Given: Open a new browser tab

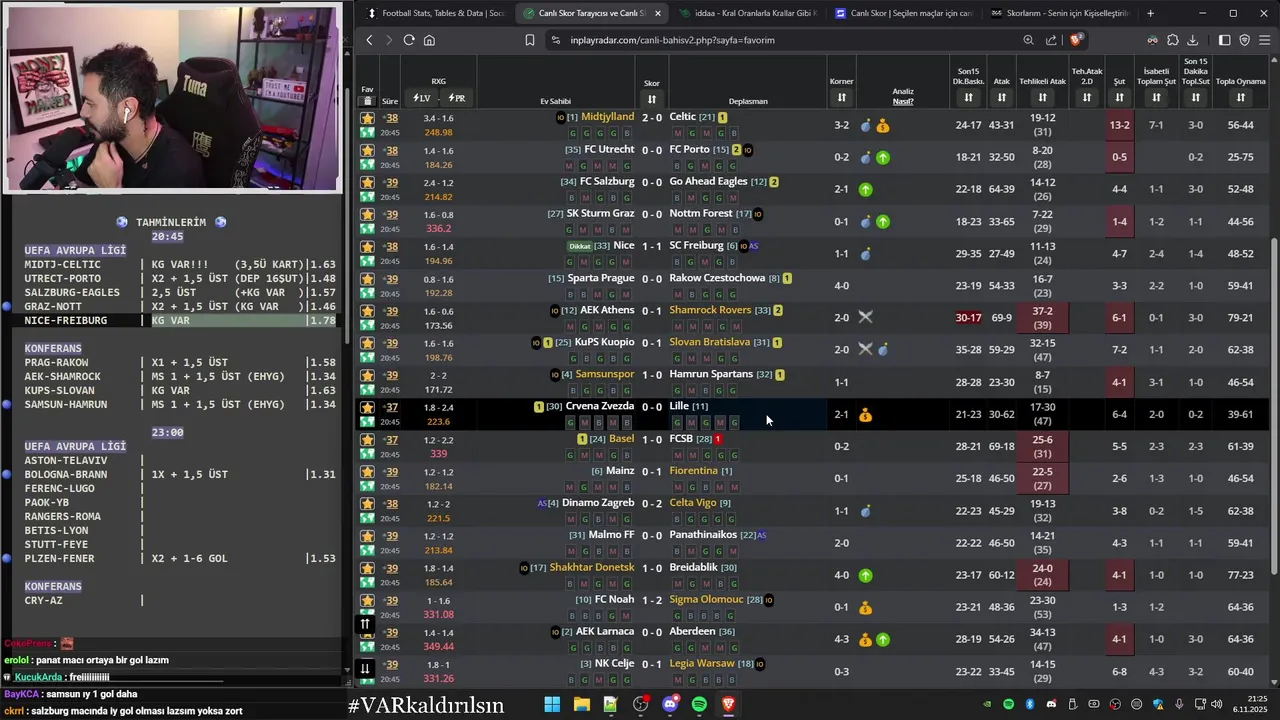Looking at the screenshot, I should coord(1150,13).
